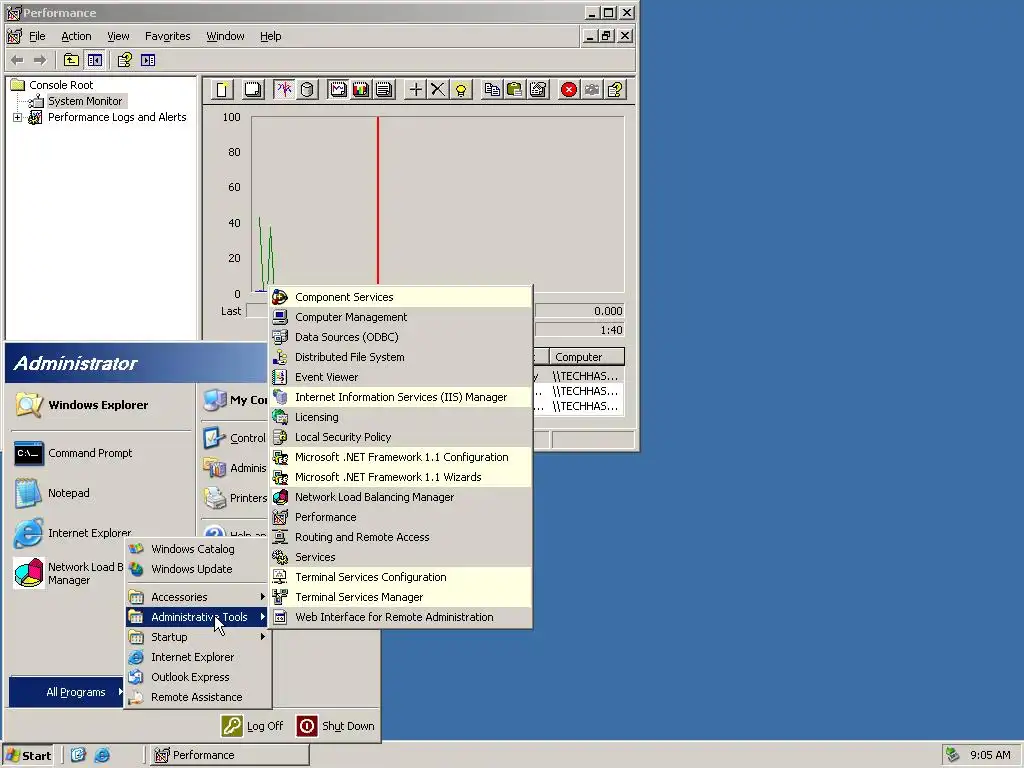Toggle View Current Activity icon

284,89
